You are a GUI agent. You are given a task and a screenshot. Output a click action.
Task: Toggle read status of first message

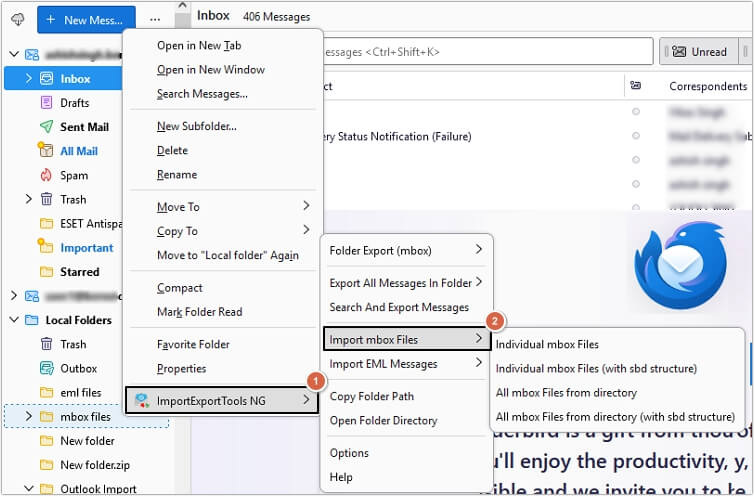click(x=636, y=112)
